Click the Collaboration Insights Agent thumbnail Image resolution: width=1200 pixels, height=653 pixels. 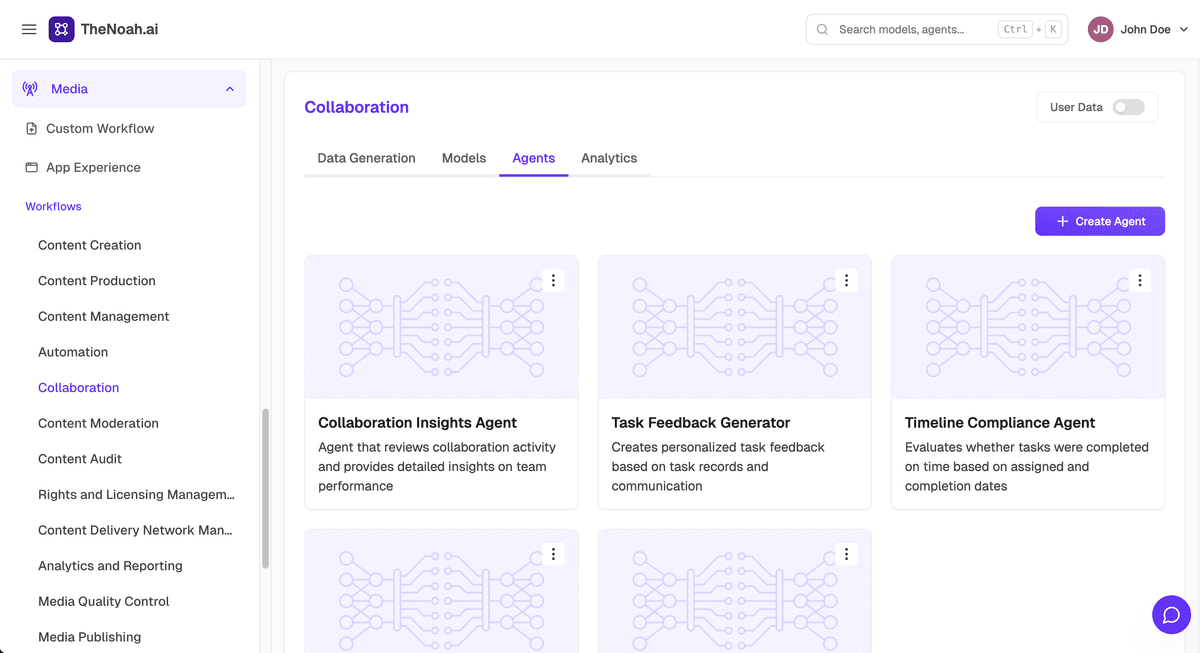tap(441, 327)
